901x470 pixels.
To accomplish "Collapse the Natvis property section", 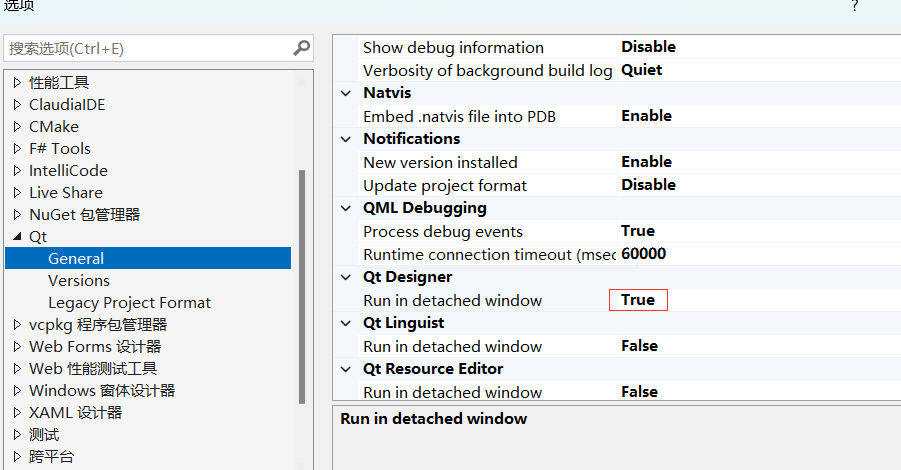I will click(346, 93).
